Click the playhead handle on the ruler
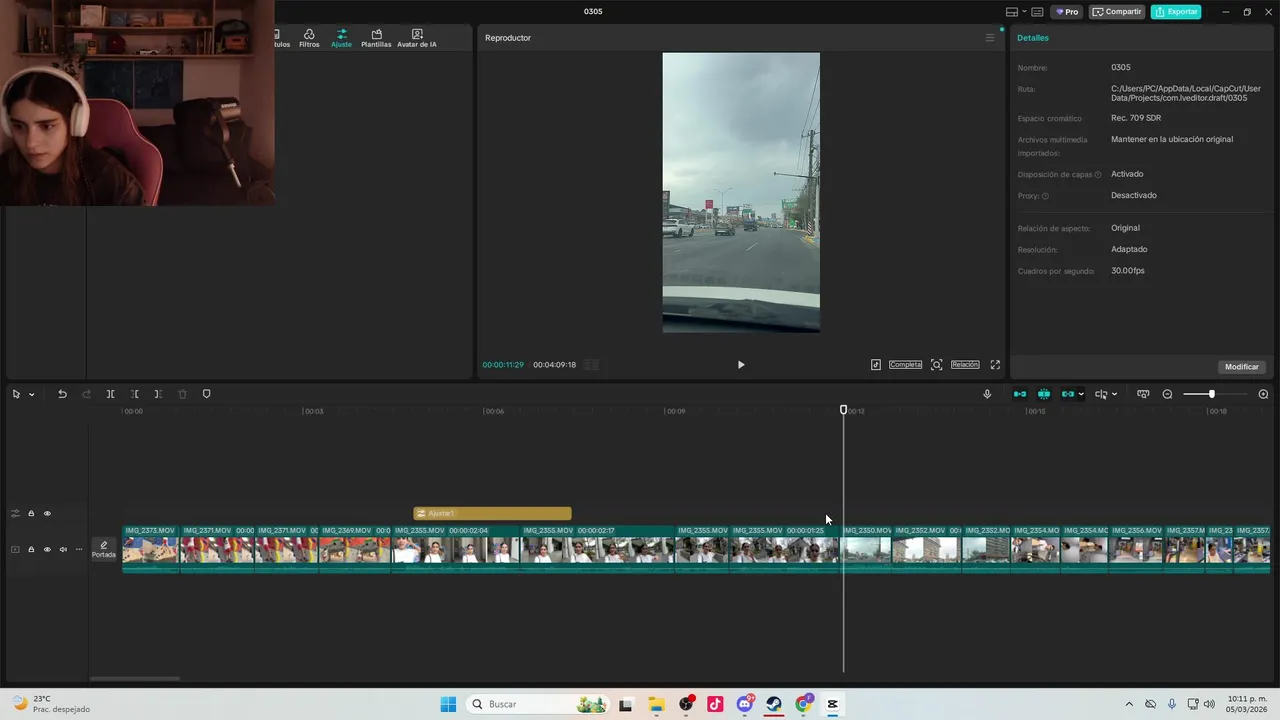The width and height of the screenshot is (1280, 720). coord(843,410)
